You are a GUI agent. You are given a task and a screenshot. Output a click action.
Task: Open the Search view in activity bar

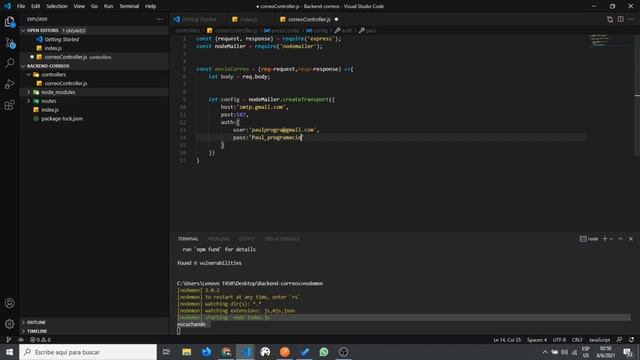9,63
